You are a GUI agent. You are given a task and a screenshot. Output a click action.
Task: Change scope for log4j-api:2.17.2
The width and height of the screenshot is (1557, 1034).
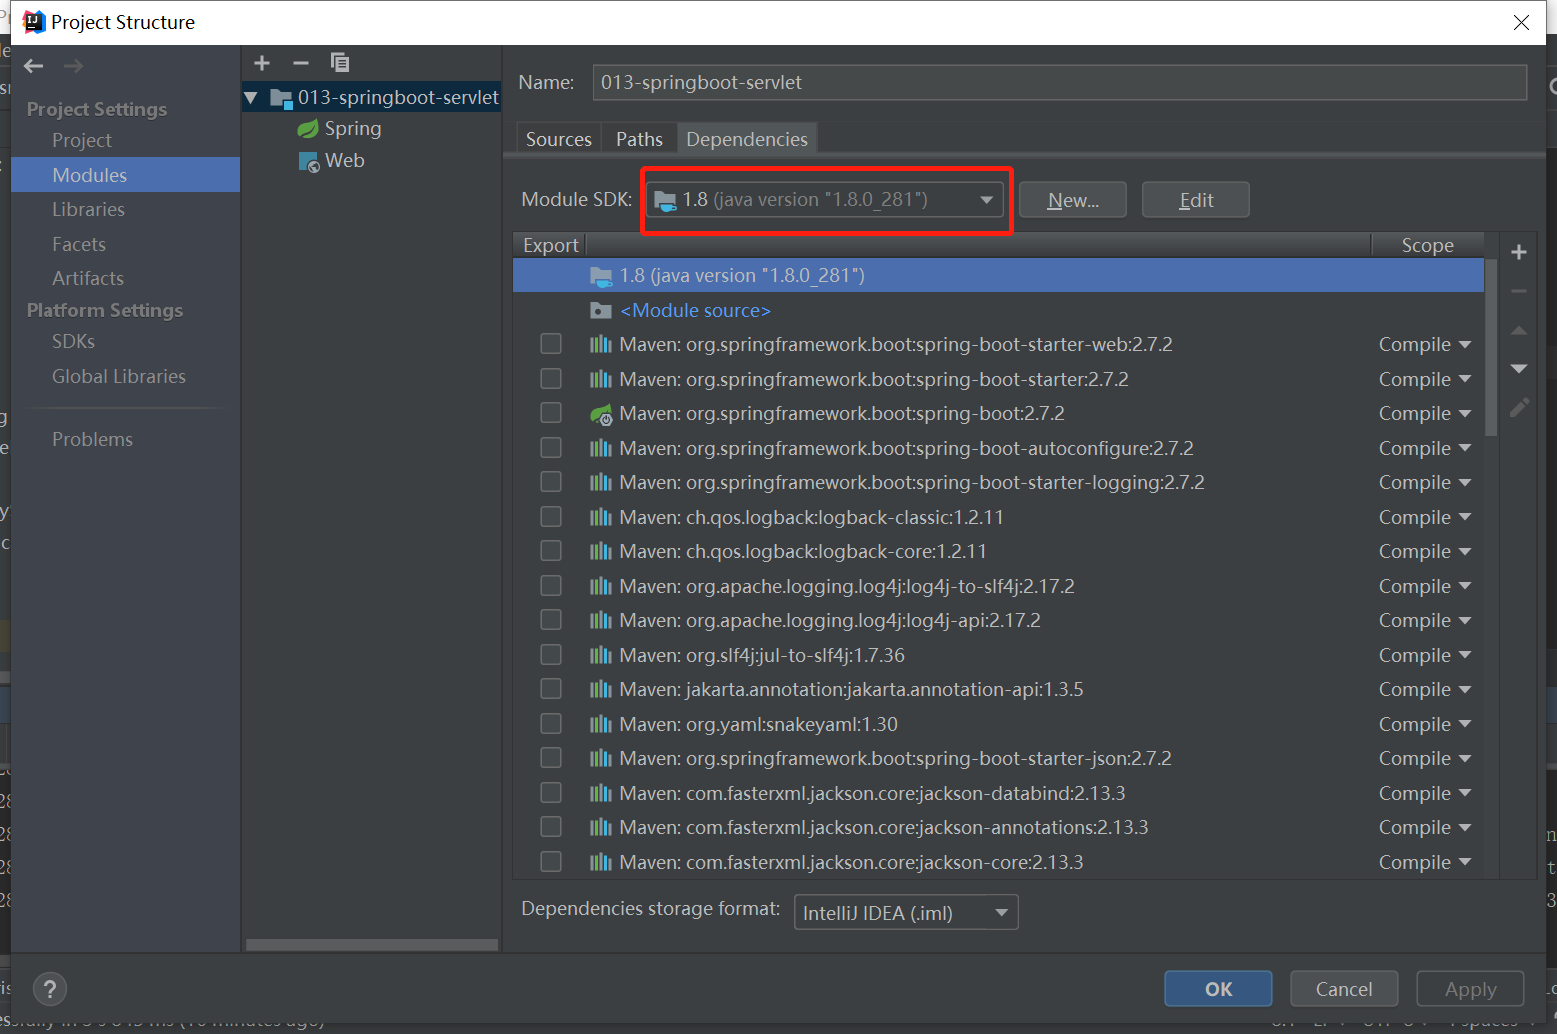1425,621
